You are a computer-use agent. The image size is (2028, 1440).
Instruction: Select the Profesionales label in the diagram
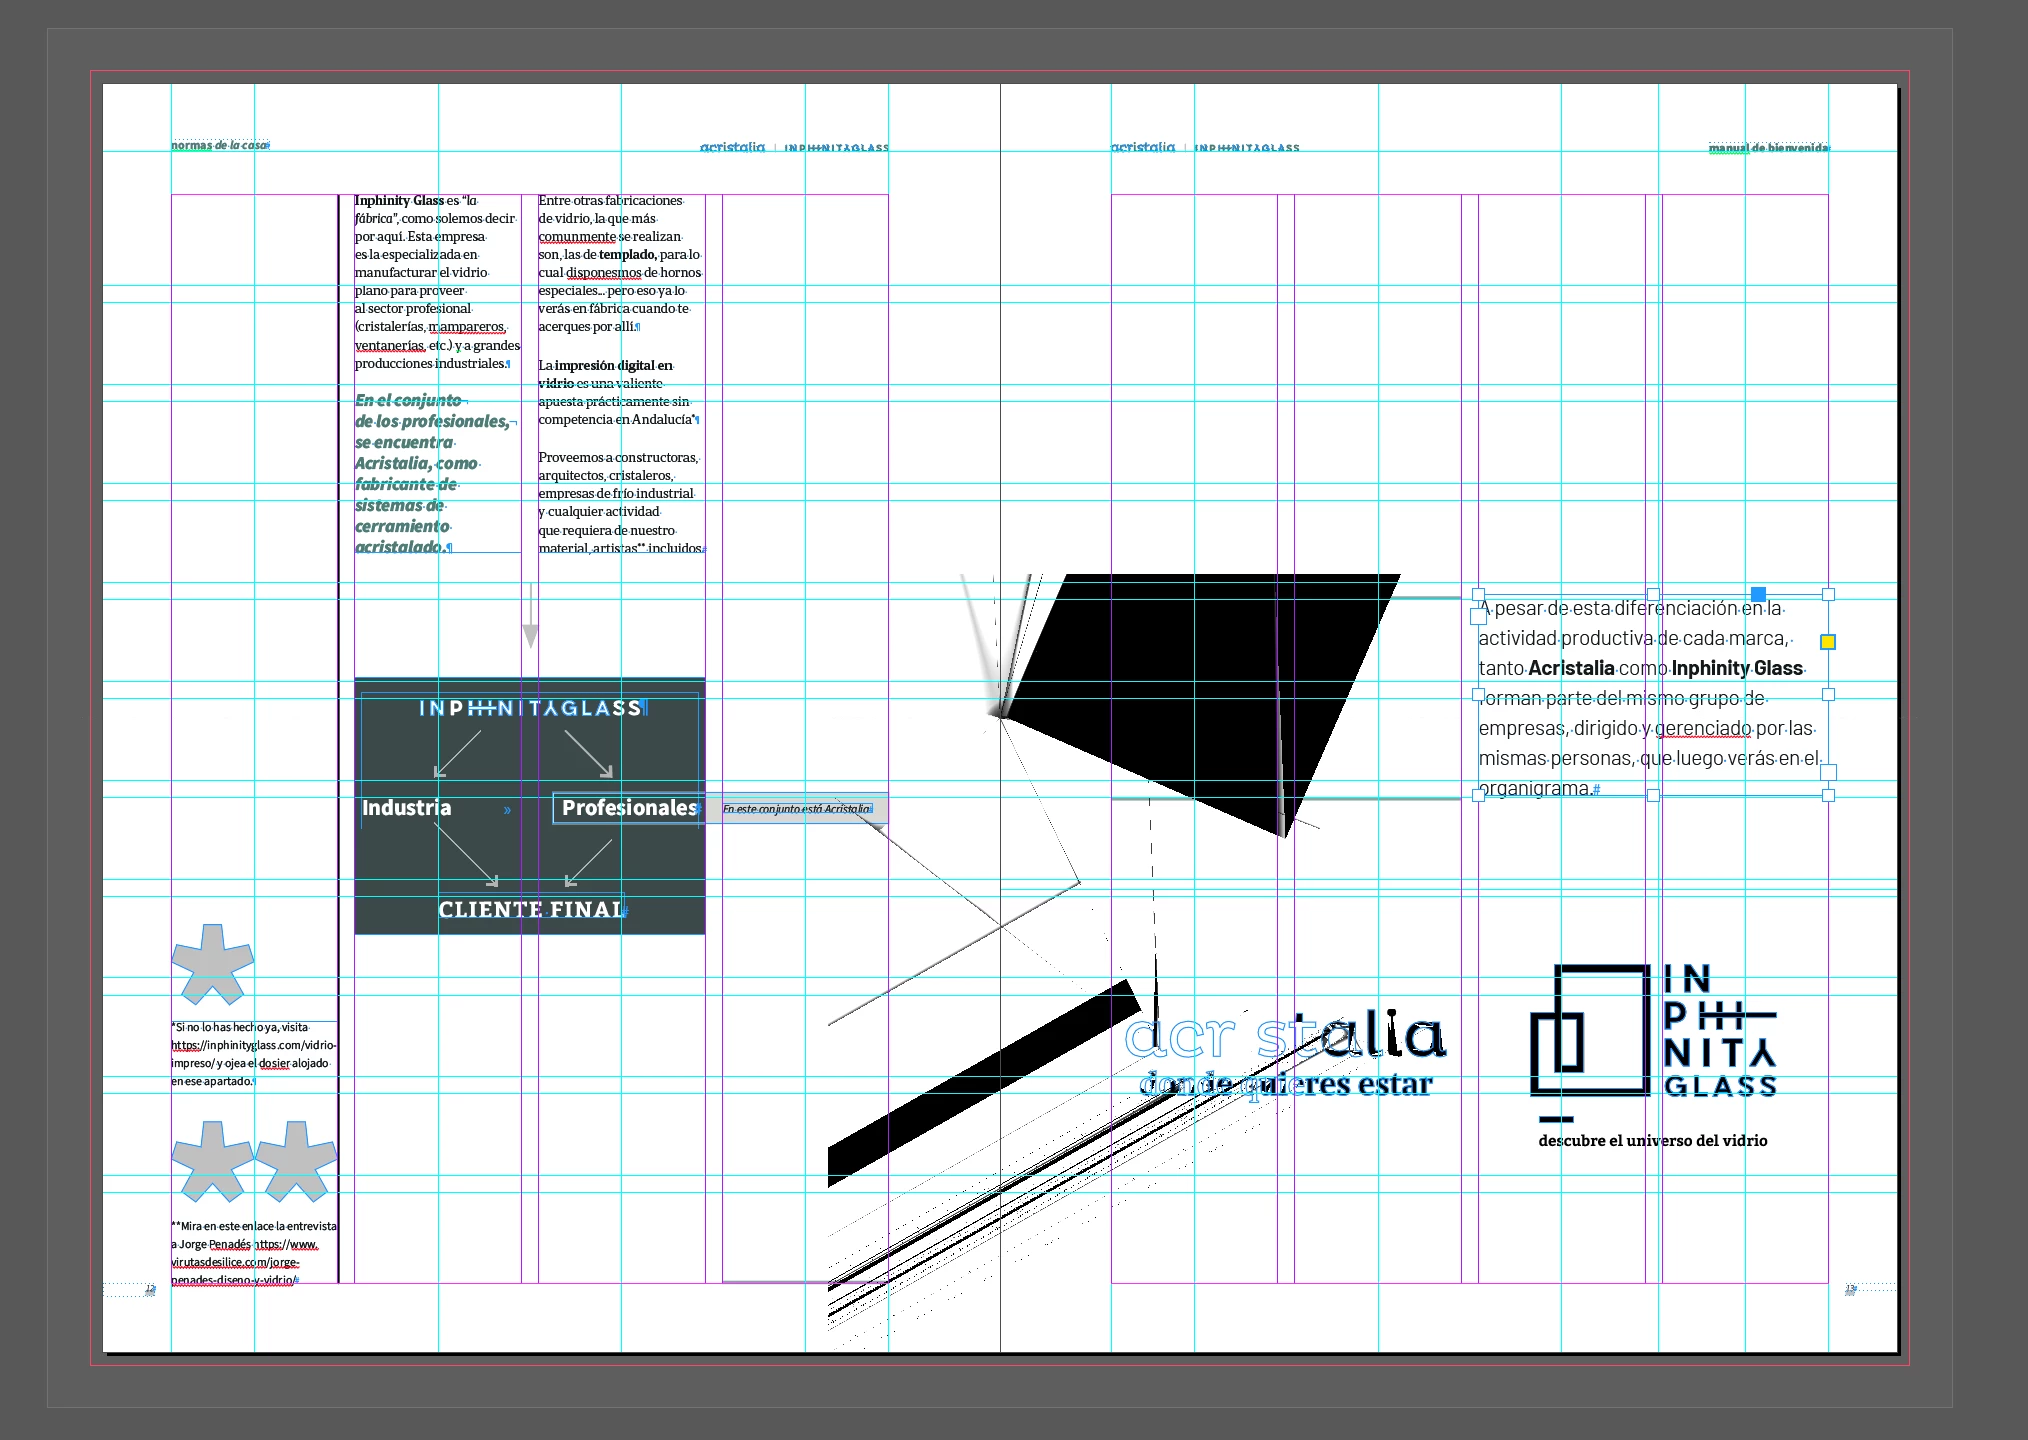coord(629,808)
